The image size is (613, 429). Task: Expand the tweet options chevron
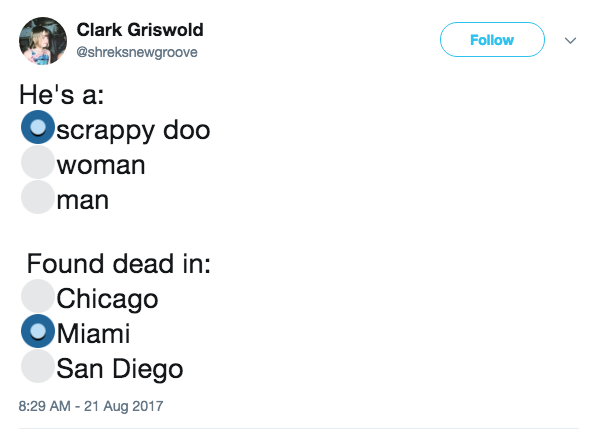(570, 40)
